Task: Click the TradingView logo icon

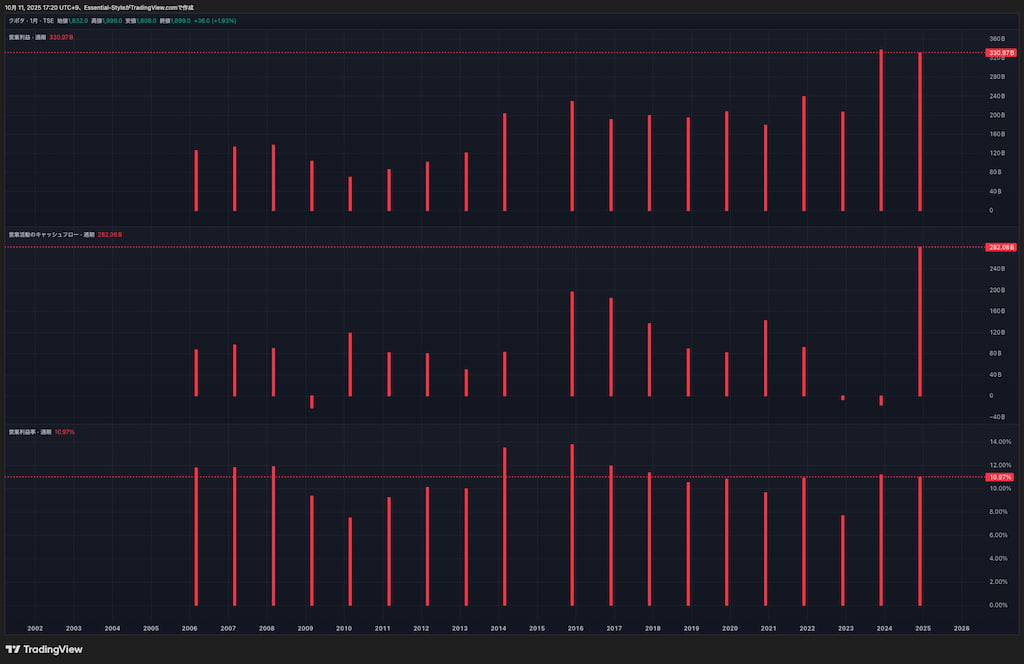Action: 13,649
